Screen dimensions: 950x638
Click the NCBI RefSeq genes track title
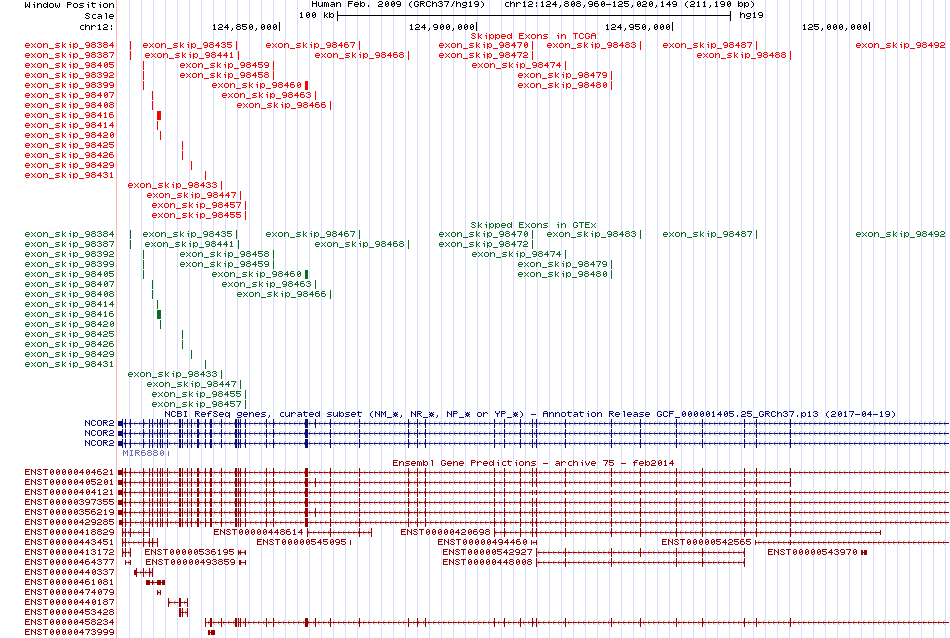(530, 414)
